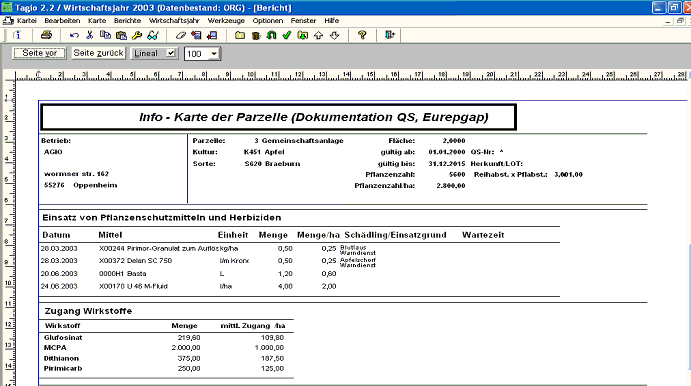Screen dimensions: 691x386
Task: Open the Berichte menu
Action: click(x=127, y=21)
